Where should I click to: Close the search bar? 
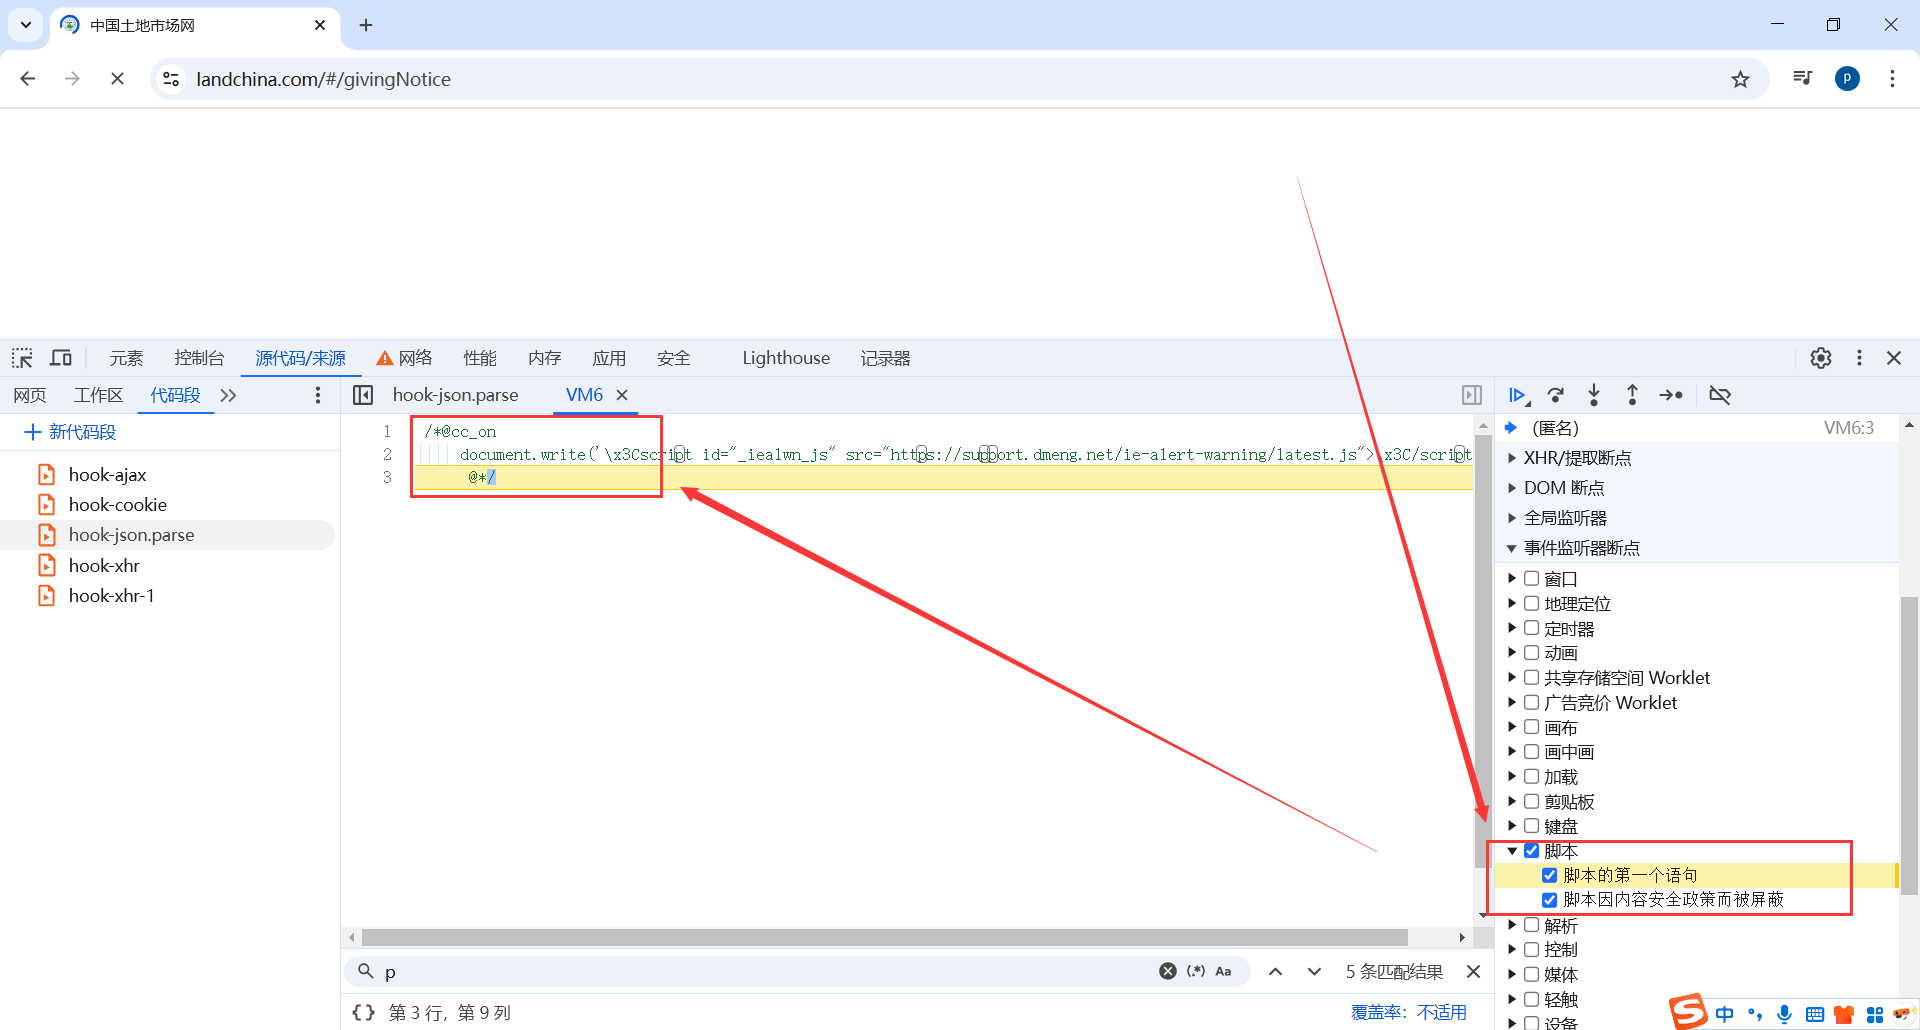pyautogui.click(x=1473, y=971)
